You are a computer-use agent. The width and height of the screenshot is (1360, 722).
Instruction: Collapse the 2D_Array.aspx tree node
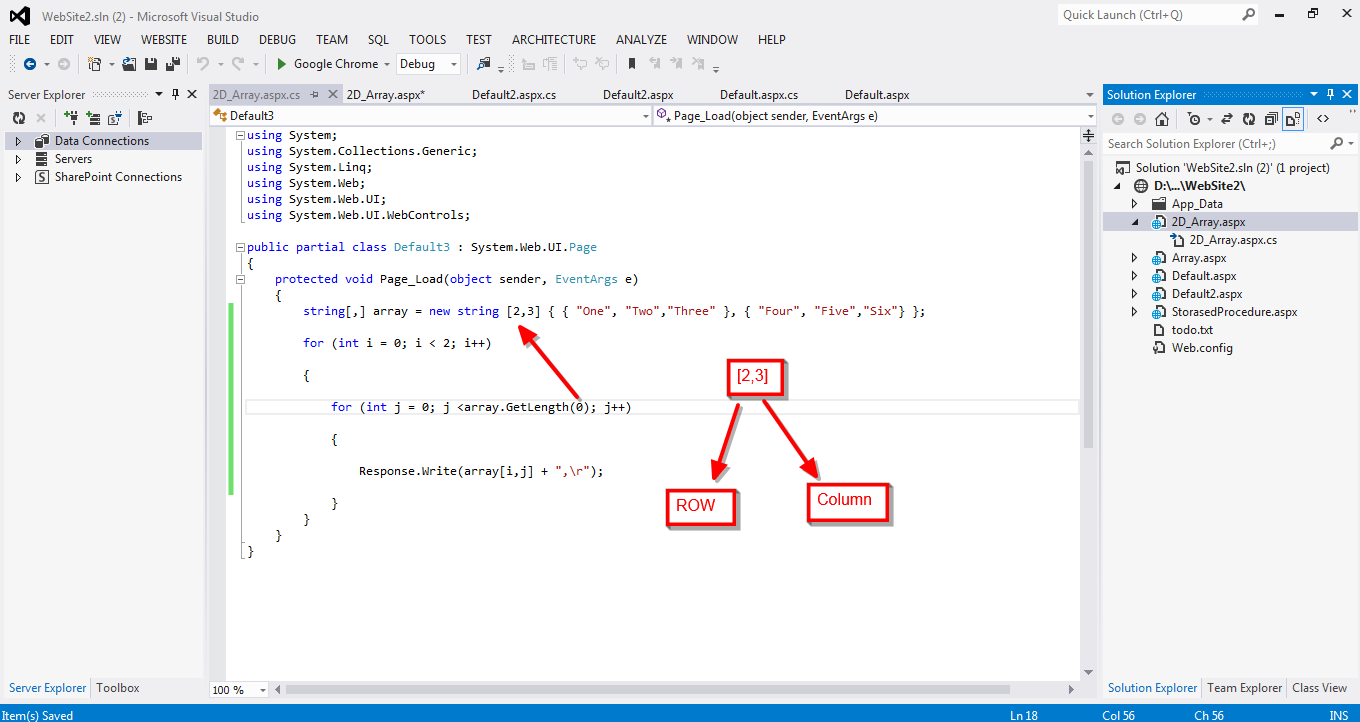pos(1134,221)
